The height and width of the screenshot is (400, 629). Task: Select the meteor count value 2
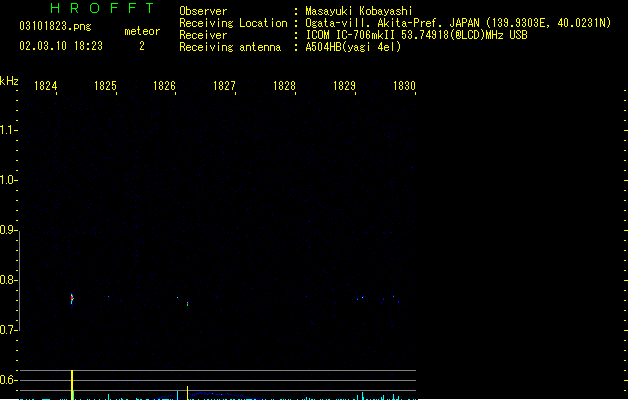(142, 46)
